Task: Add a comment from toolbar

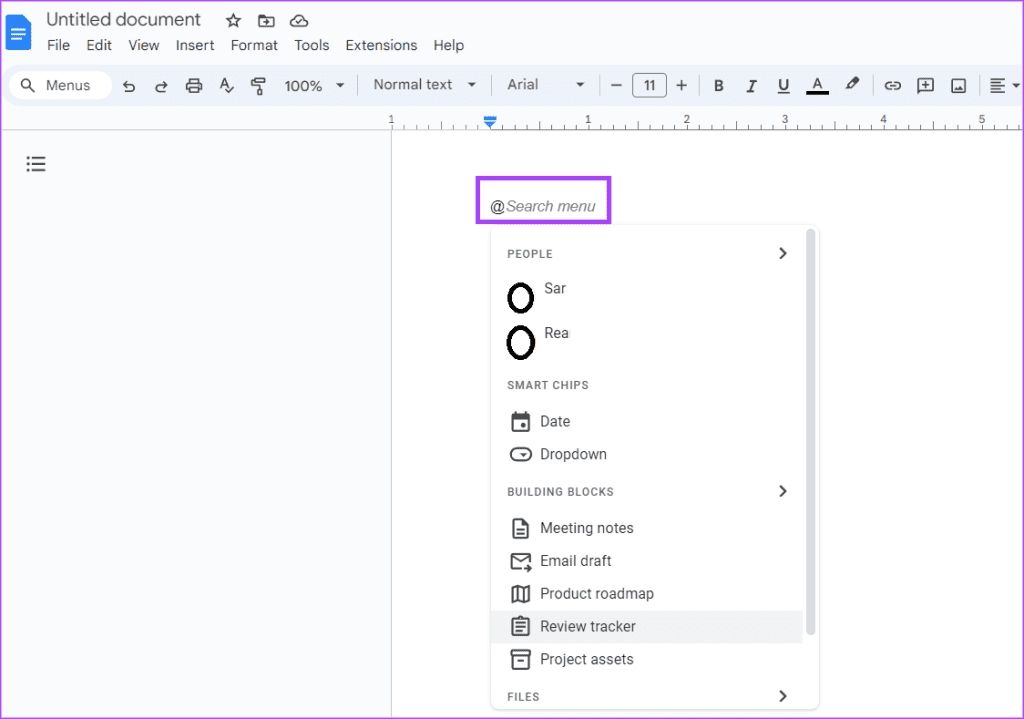Action: [x=925, y=86]
